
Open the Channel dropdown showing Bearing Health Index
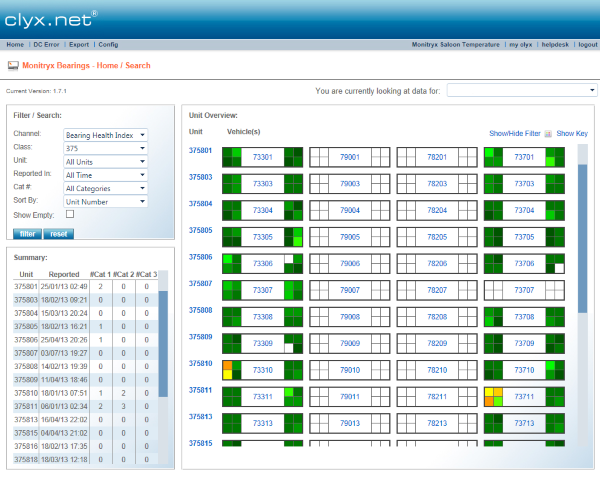click(105, 135)
